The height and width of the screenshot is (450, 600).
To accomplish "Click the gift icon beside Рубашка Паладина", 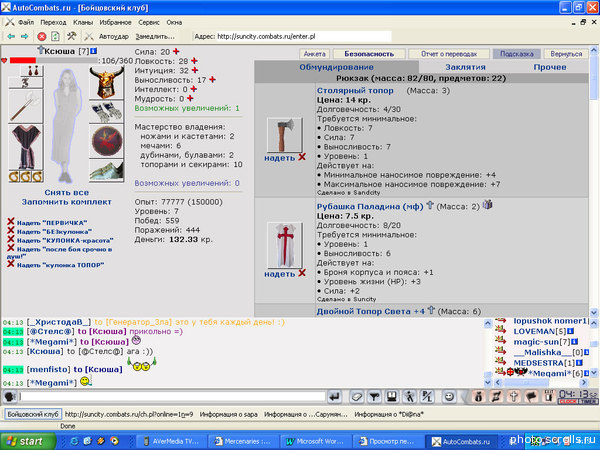I will [487, 205].
